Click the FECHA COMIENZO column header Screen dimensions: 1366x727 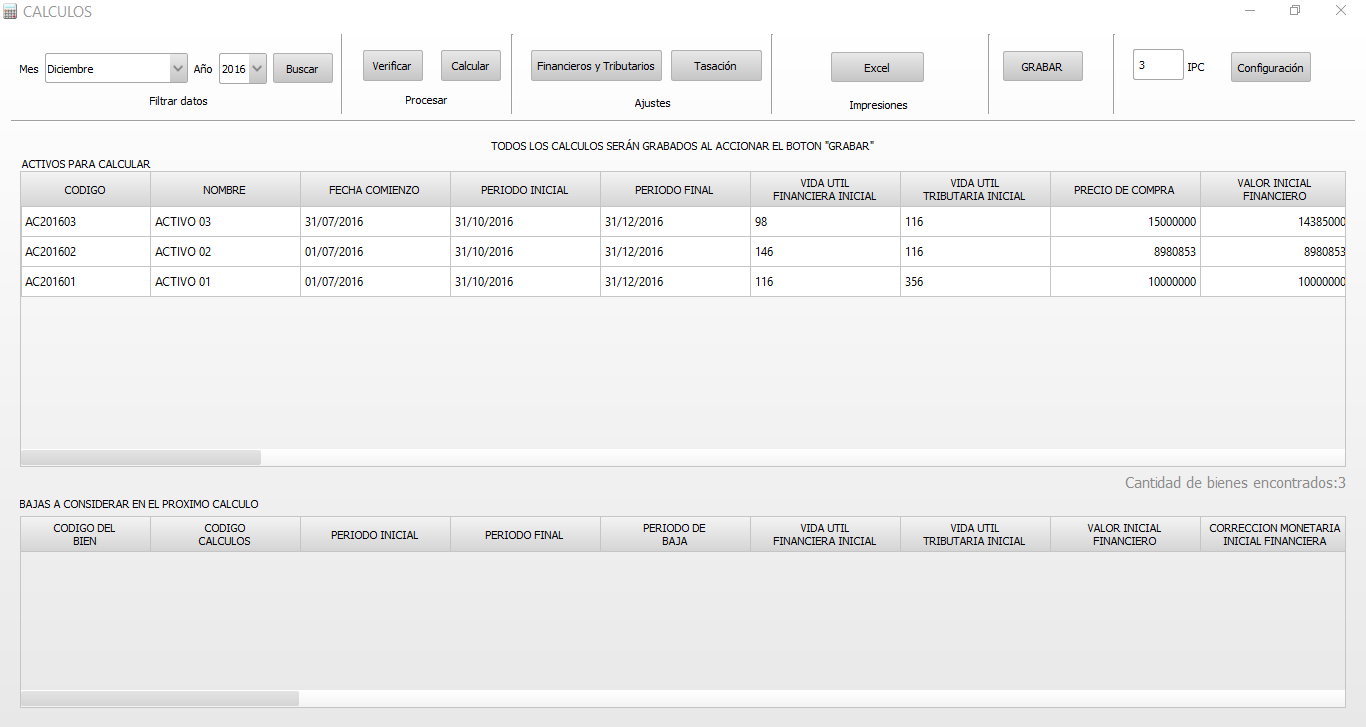[x=375, y=190]
